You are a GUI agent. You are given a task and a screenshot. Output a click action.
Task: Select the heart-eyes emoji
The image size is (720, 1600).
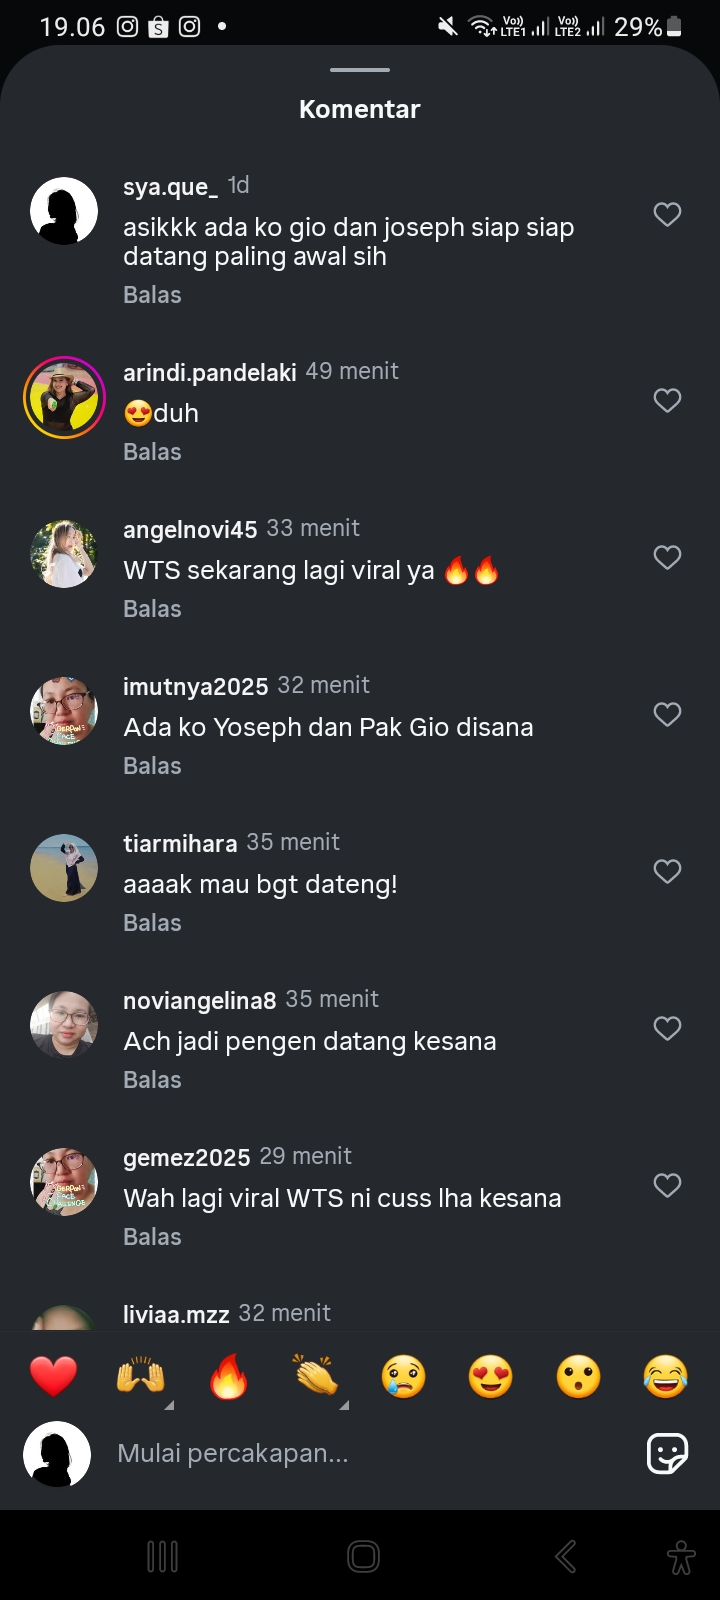(491, 1377)
